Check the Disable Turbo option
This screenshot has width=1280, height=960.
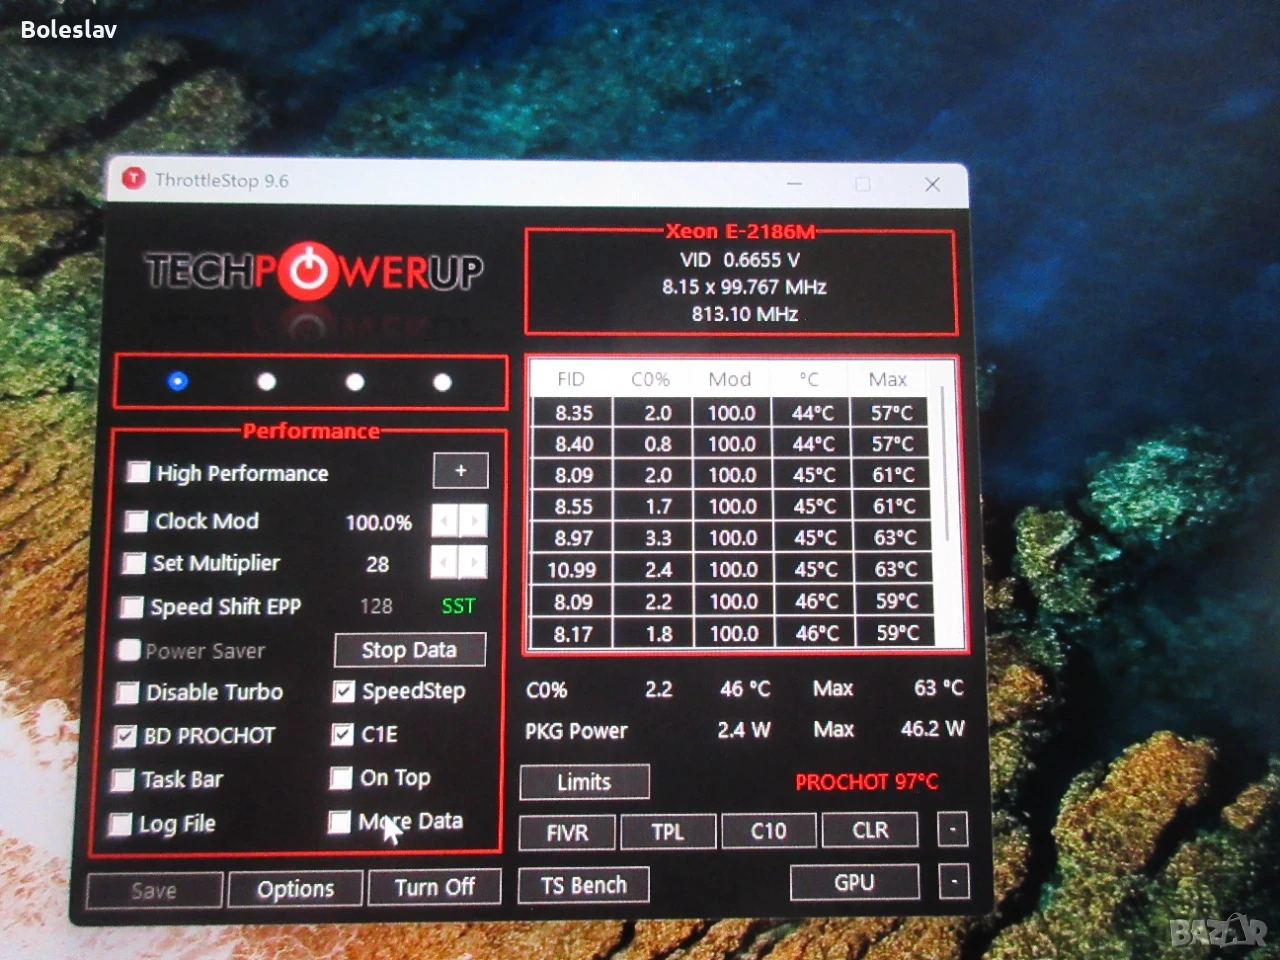[127, 692]
